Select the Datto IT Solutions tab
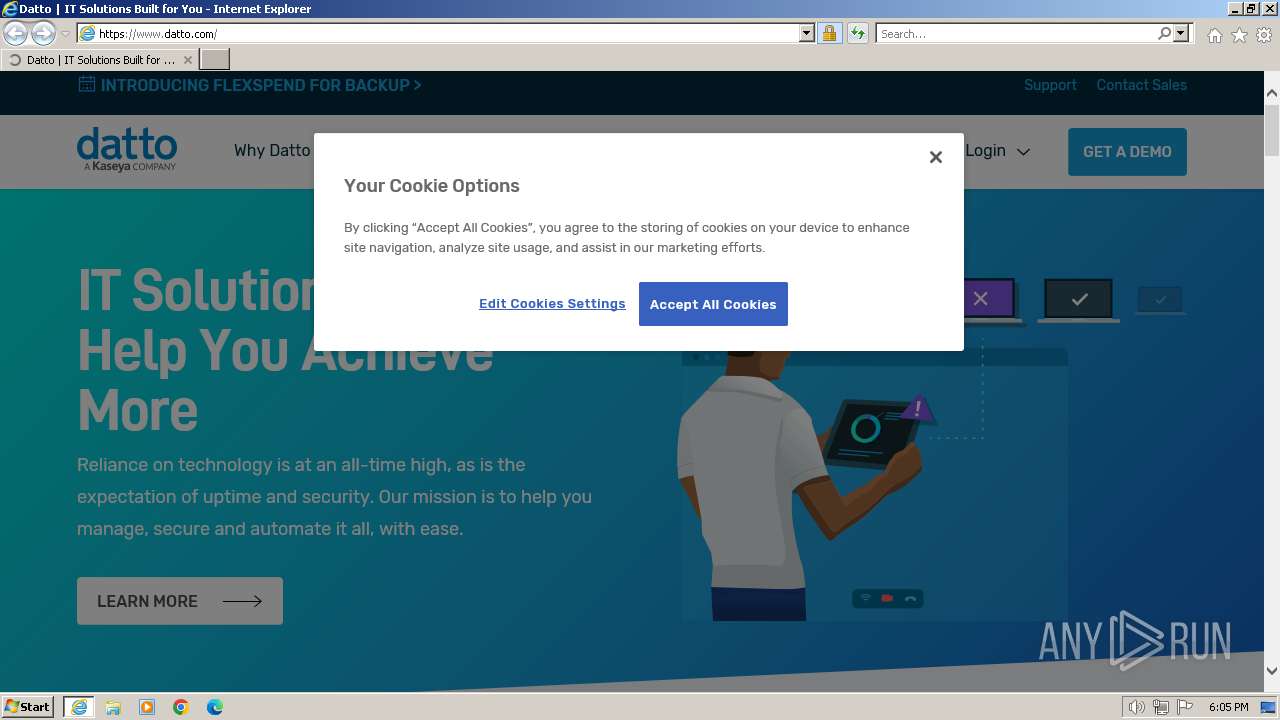This screenshot has width=1280, height=720. click(100, 60)
